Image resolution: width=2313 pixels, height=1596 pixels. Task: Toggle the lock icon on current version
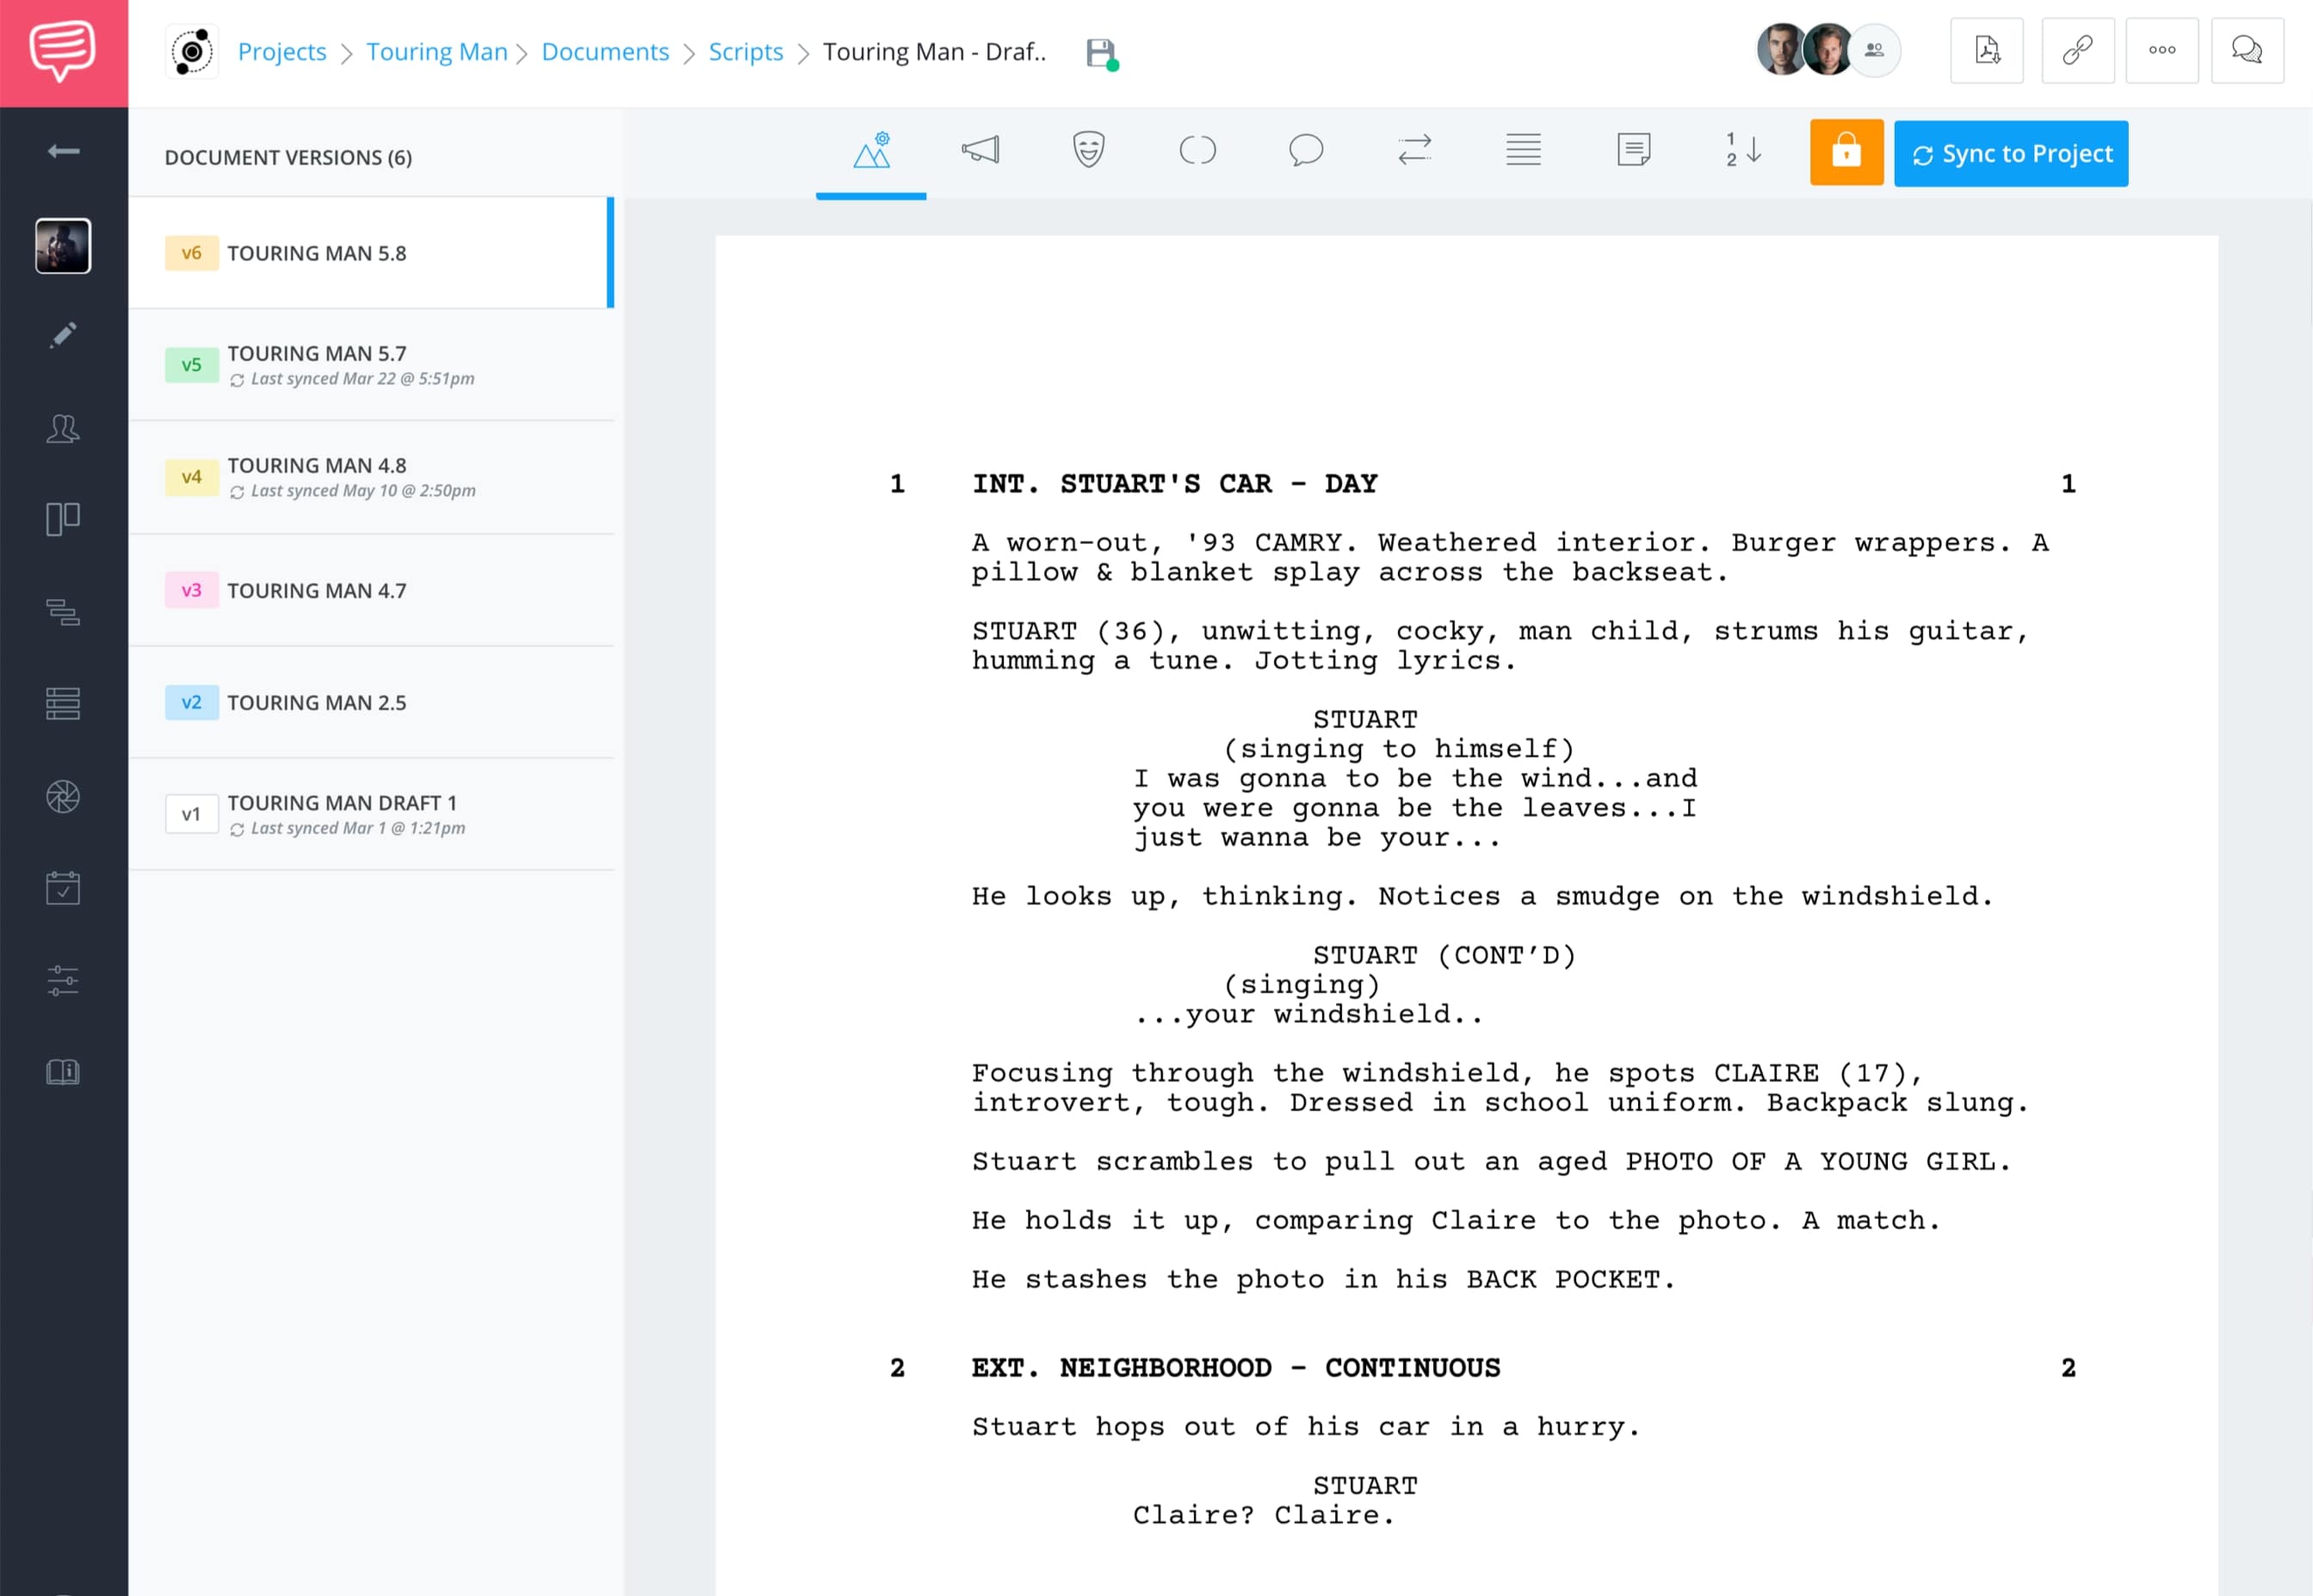pyautogui.click(x=1846, y=153)
